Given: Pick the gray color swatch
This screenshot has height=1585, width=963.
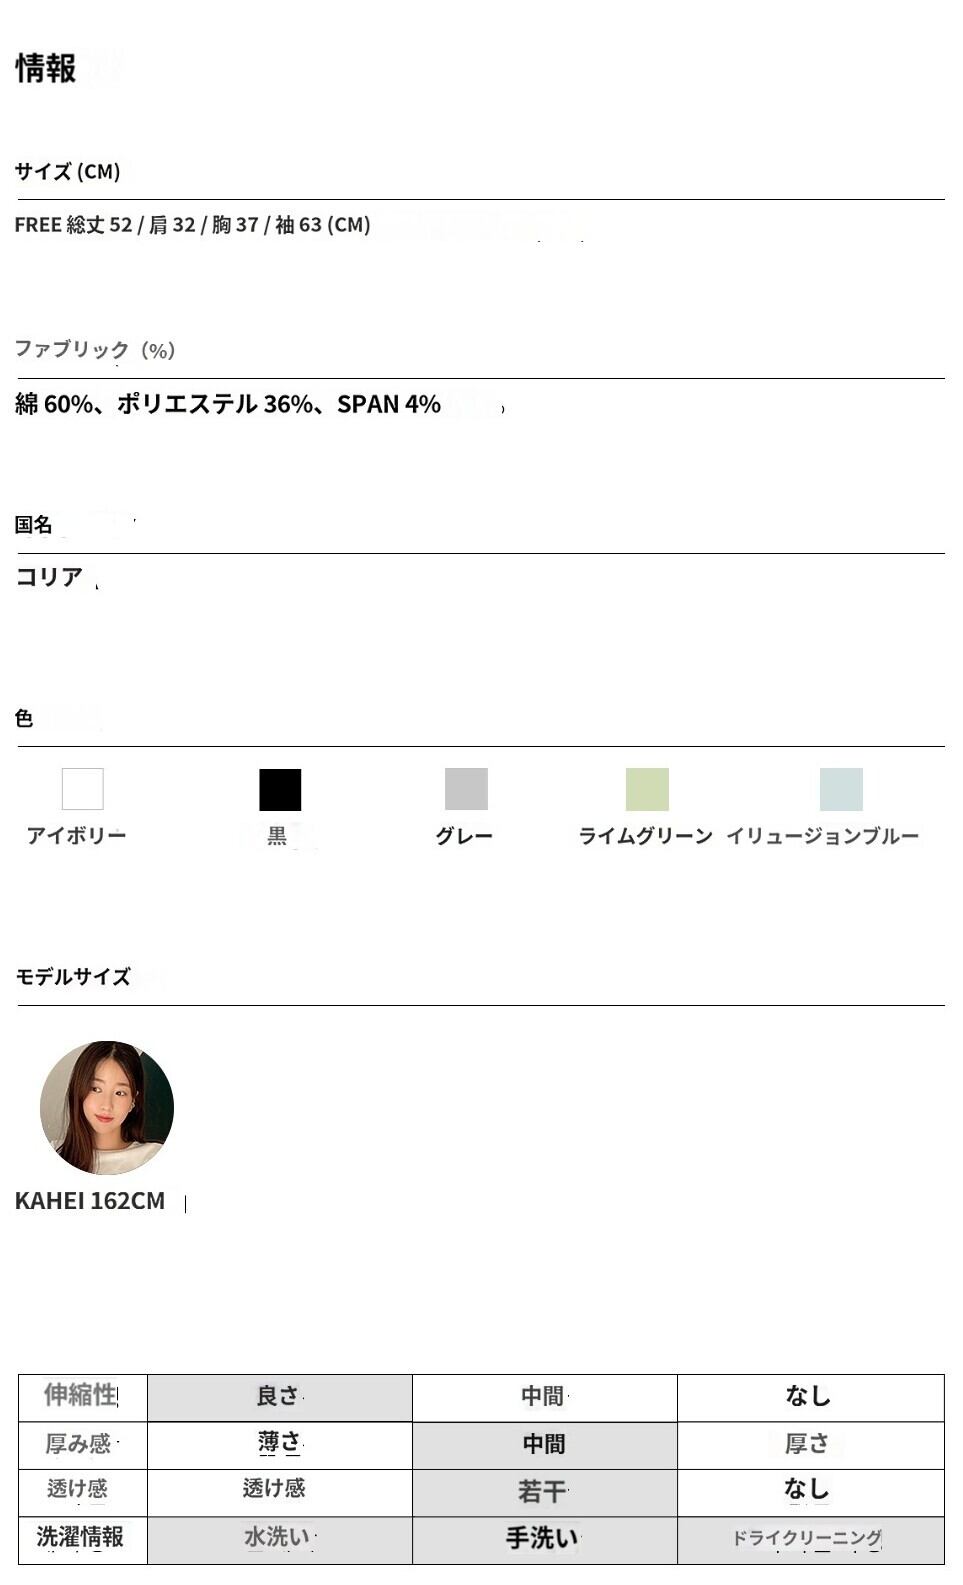Looking at the screenshot, I should point(466,789).
